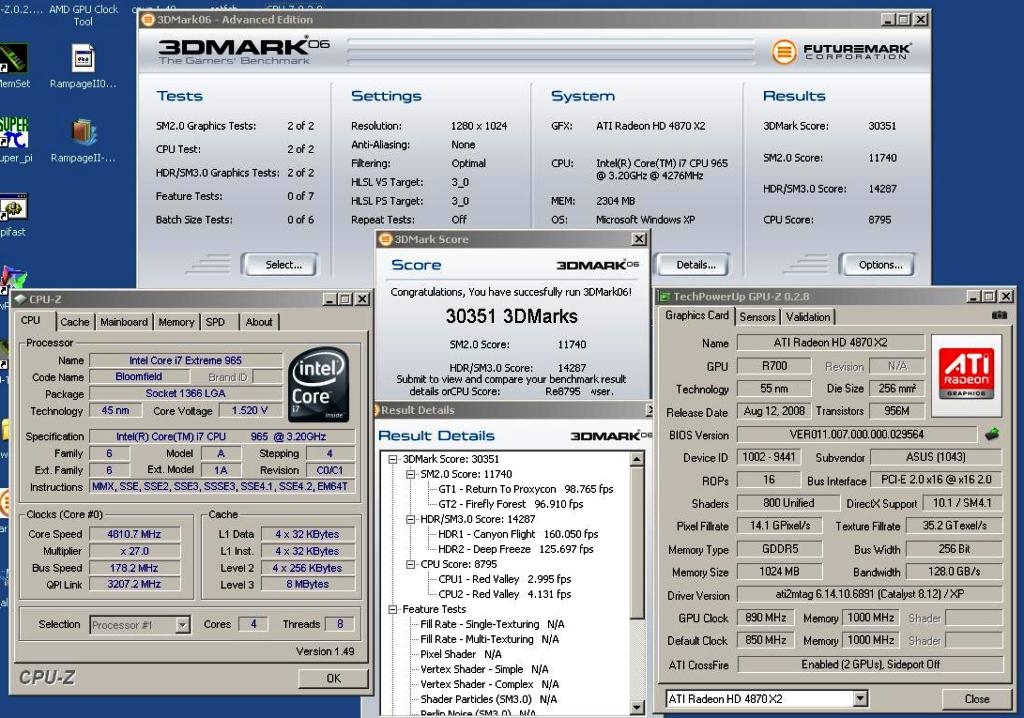Click the Options... button under Results
The width and height of the screenshot is (1024, 718).
point(878,265)
